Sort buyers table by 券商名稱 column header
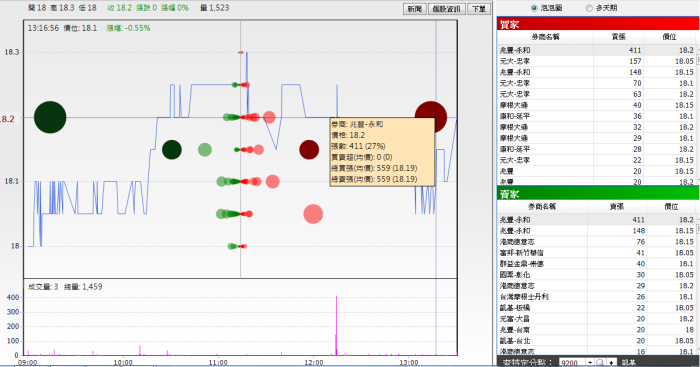700x367 pixels. 545,37
